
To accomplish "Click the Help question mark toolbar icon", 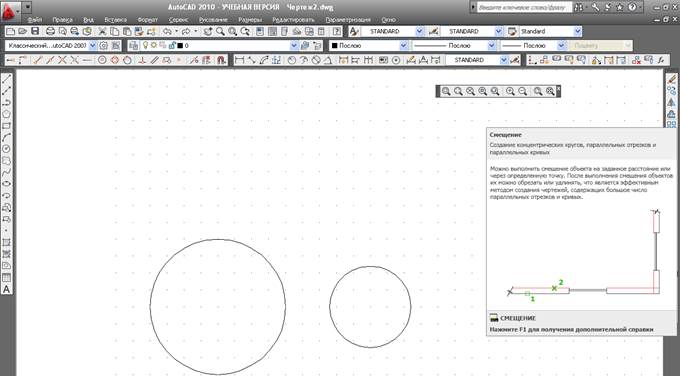I will point(337,31).
